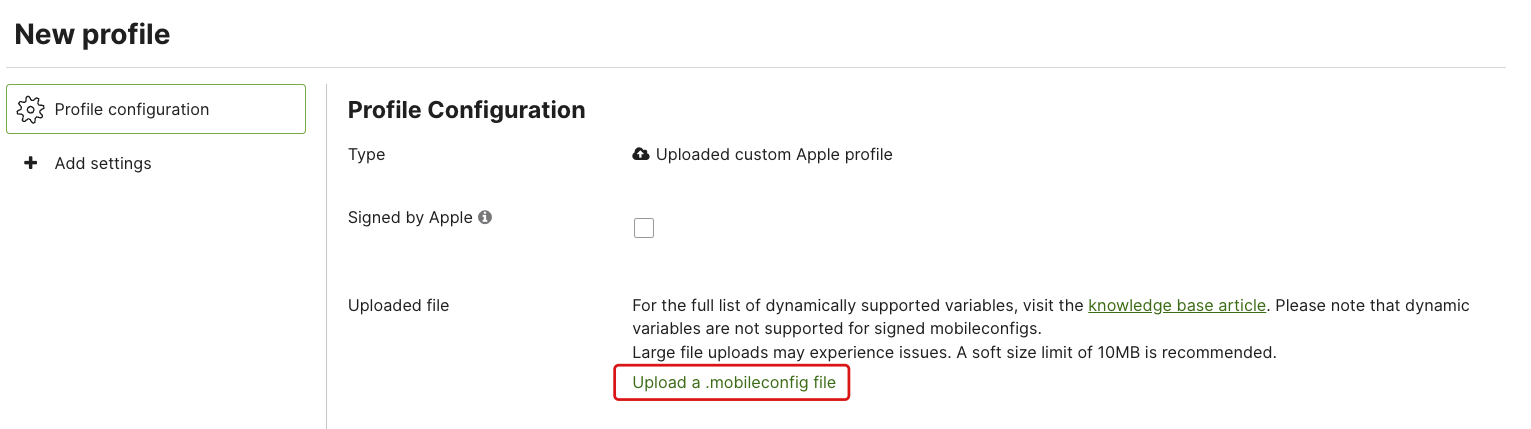Click the Type field label
Image resolution: width=1531 pixels, height=429 pixels.
[x=366, y=154]
